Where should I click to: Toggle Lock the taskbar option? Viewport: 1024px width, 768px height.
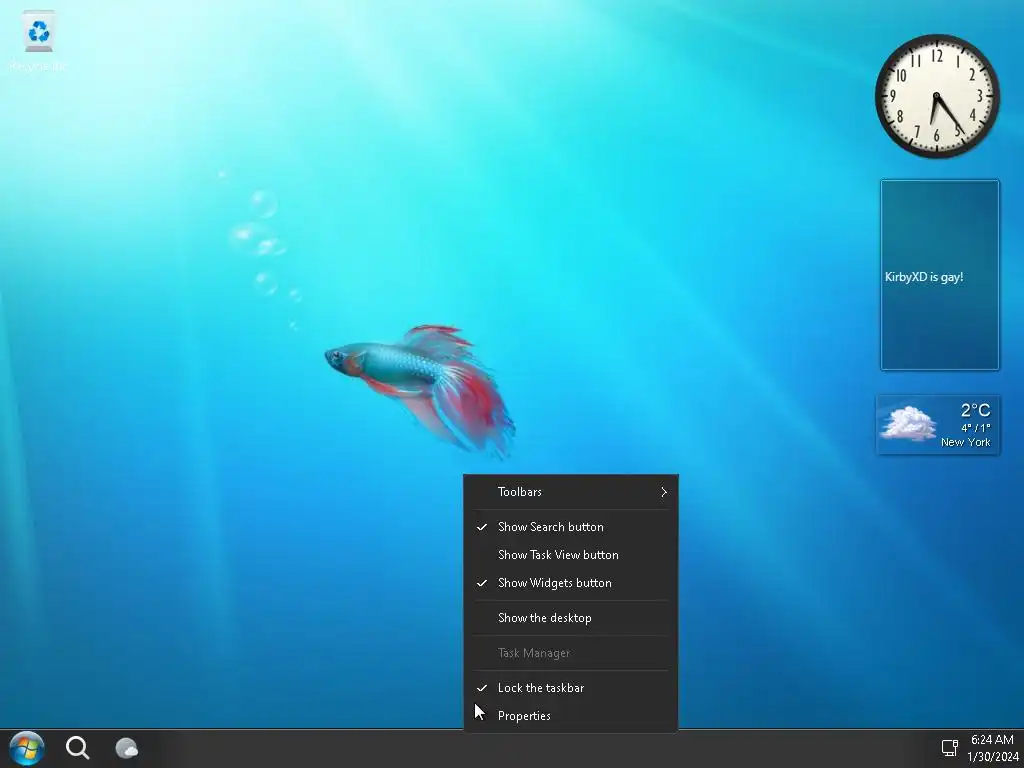(571, 688)
